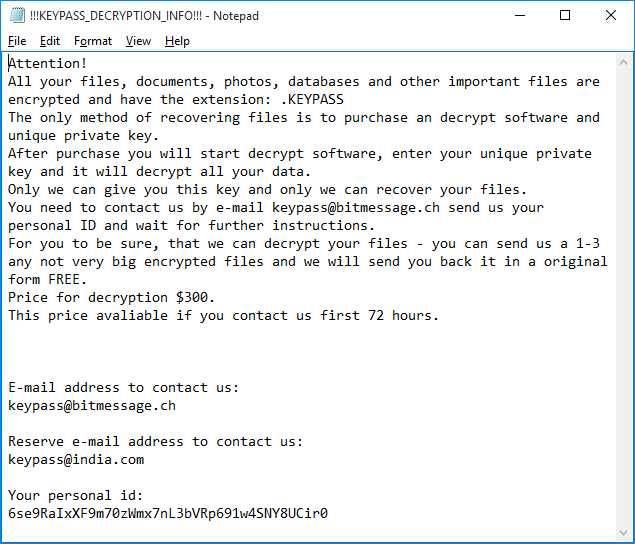
Task: Click the keypass@india.com reserve address
Action: 76,460
